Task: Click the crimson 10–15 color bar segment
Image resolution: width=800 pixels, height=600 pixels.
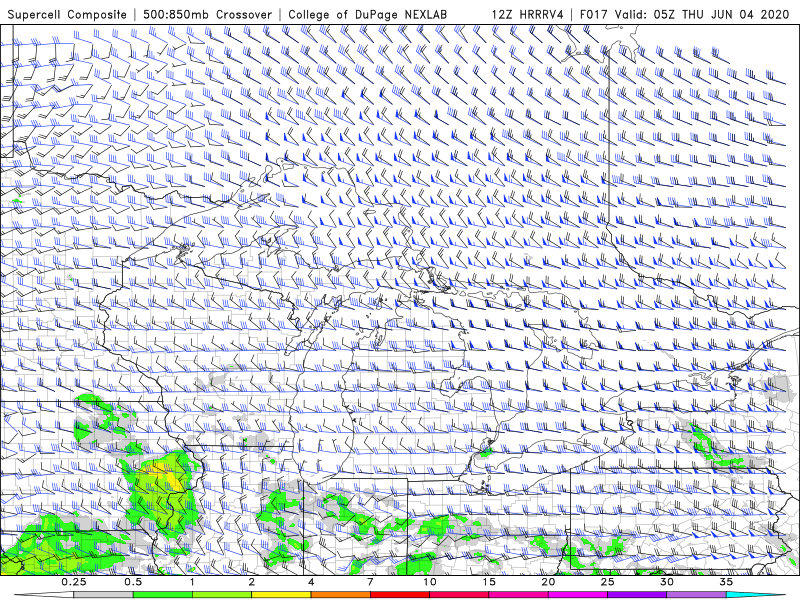Action: [459, 595]
